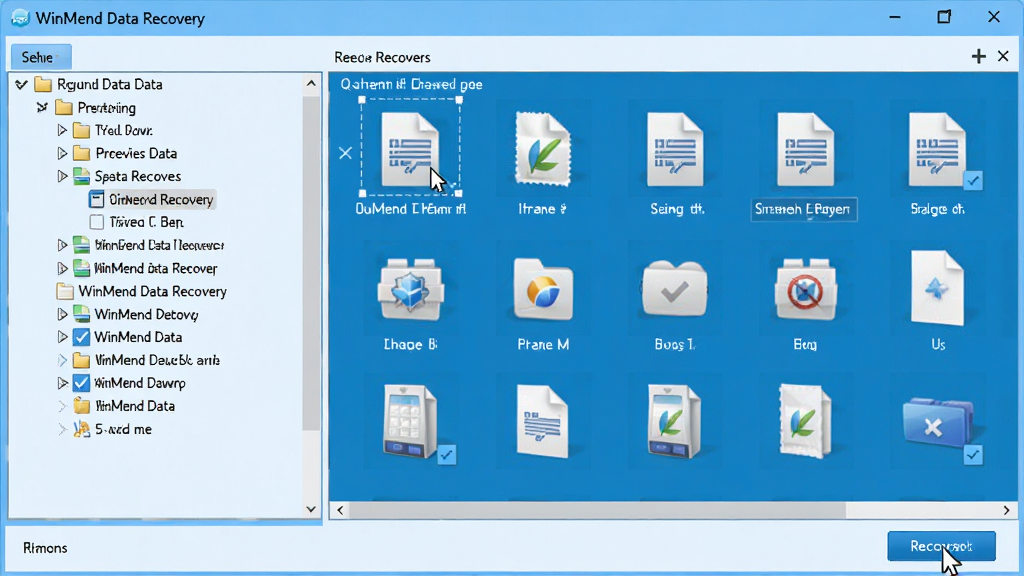Click the plus icon in Recovers header
The height and width of the screenshot is (576, 1024).
click(x=978, y=57)
